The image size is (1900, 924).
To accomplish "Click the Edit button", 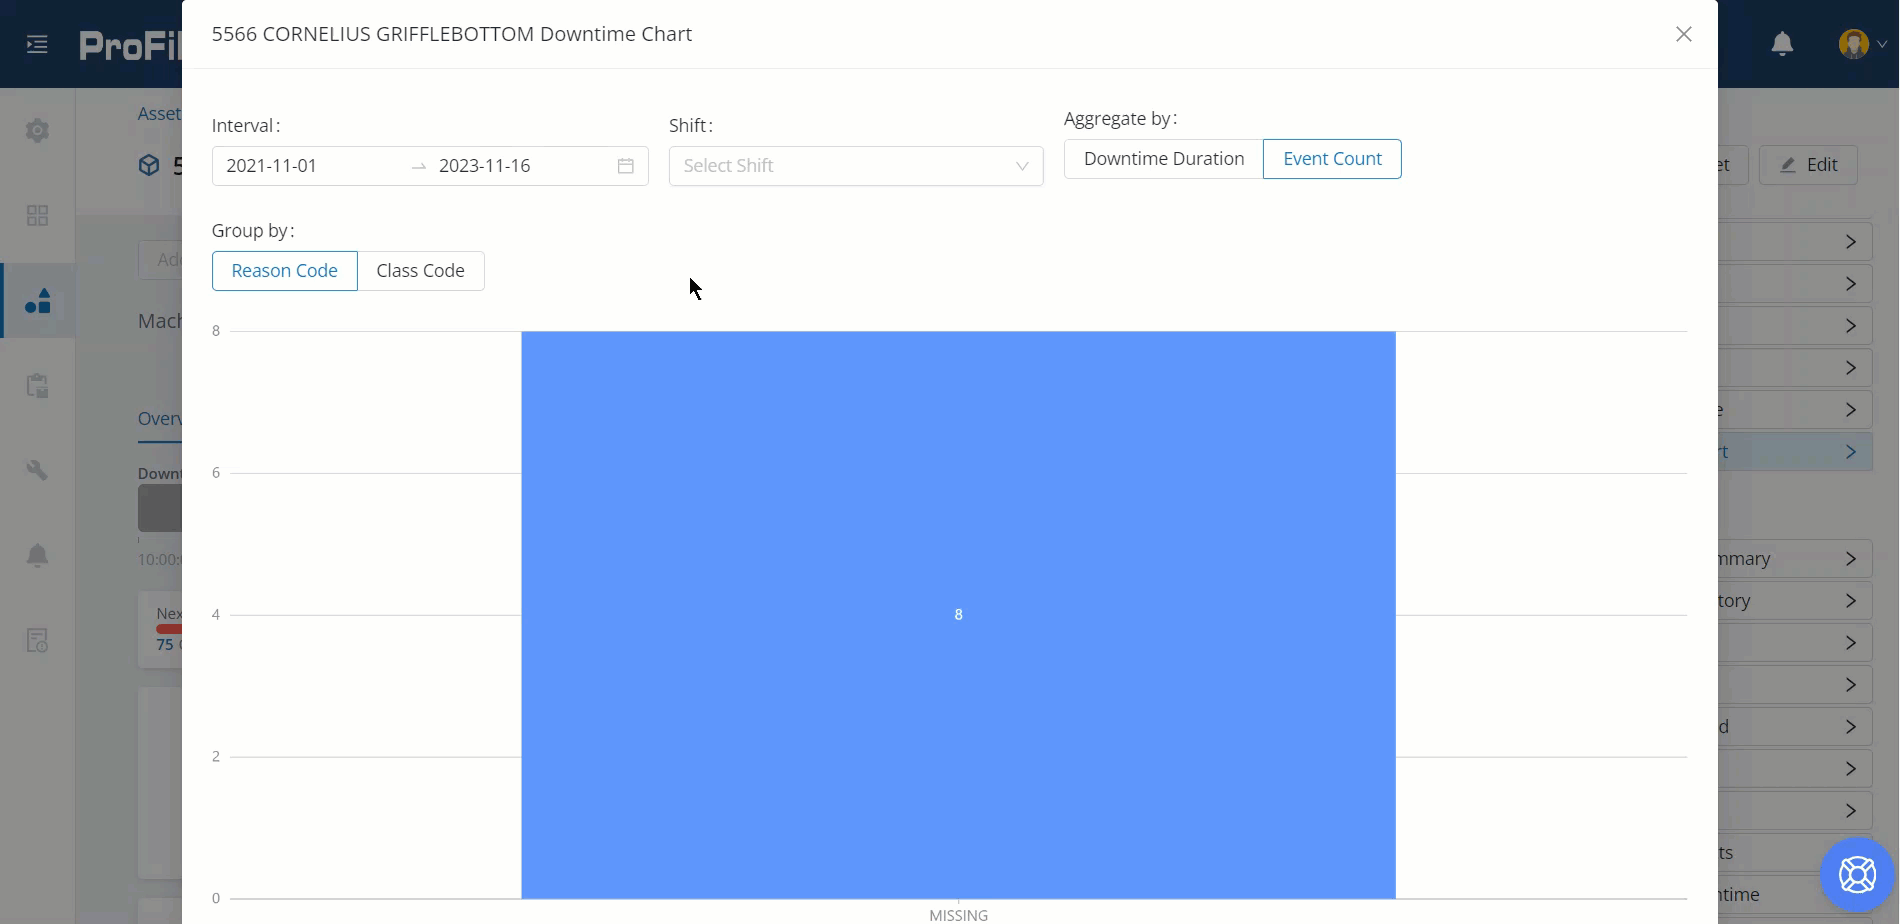I will click(x=1810, y=164).
